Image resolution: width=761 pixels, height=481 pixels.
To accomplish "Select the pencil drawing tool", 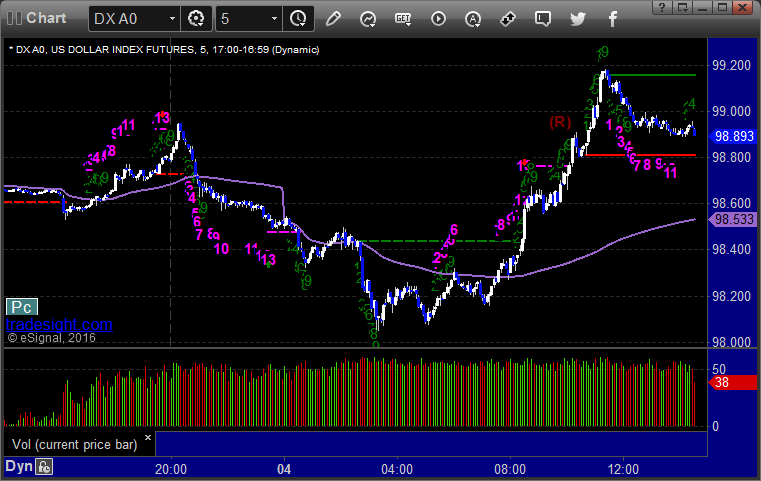I will pyautogui.click(x=333, y=19).
